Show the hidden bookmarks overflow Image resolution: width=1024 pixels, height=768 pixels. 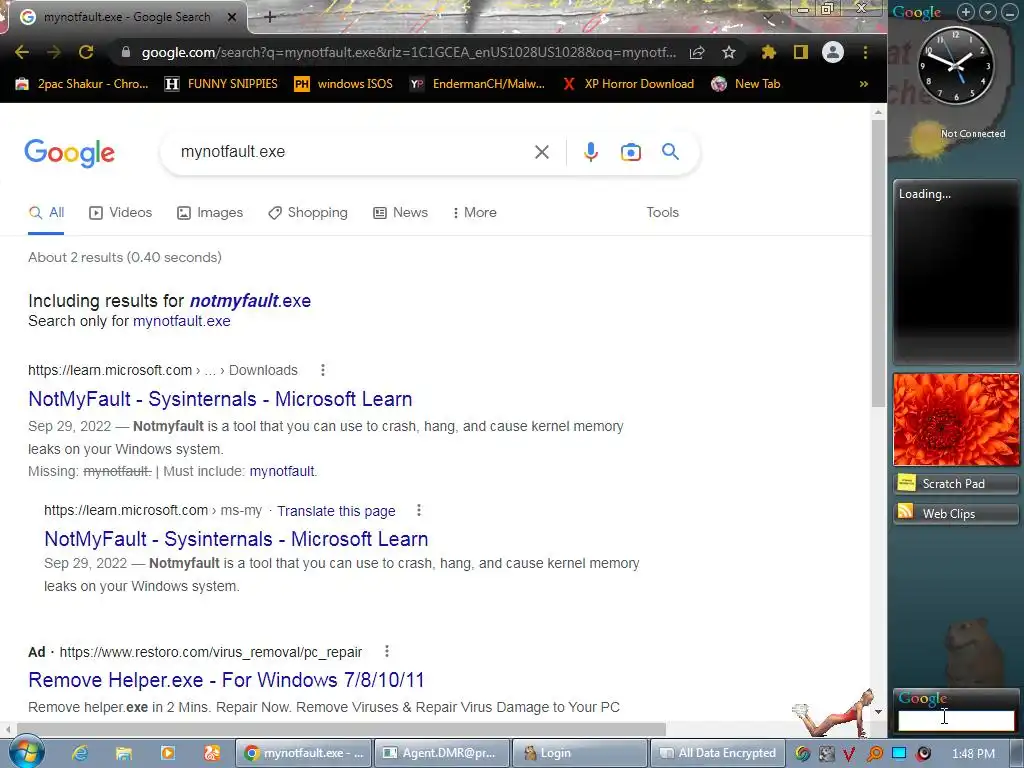tap(863, 84)
